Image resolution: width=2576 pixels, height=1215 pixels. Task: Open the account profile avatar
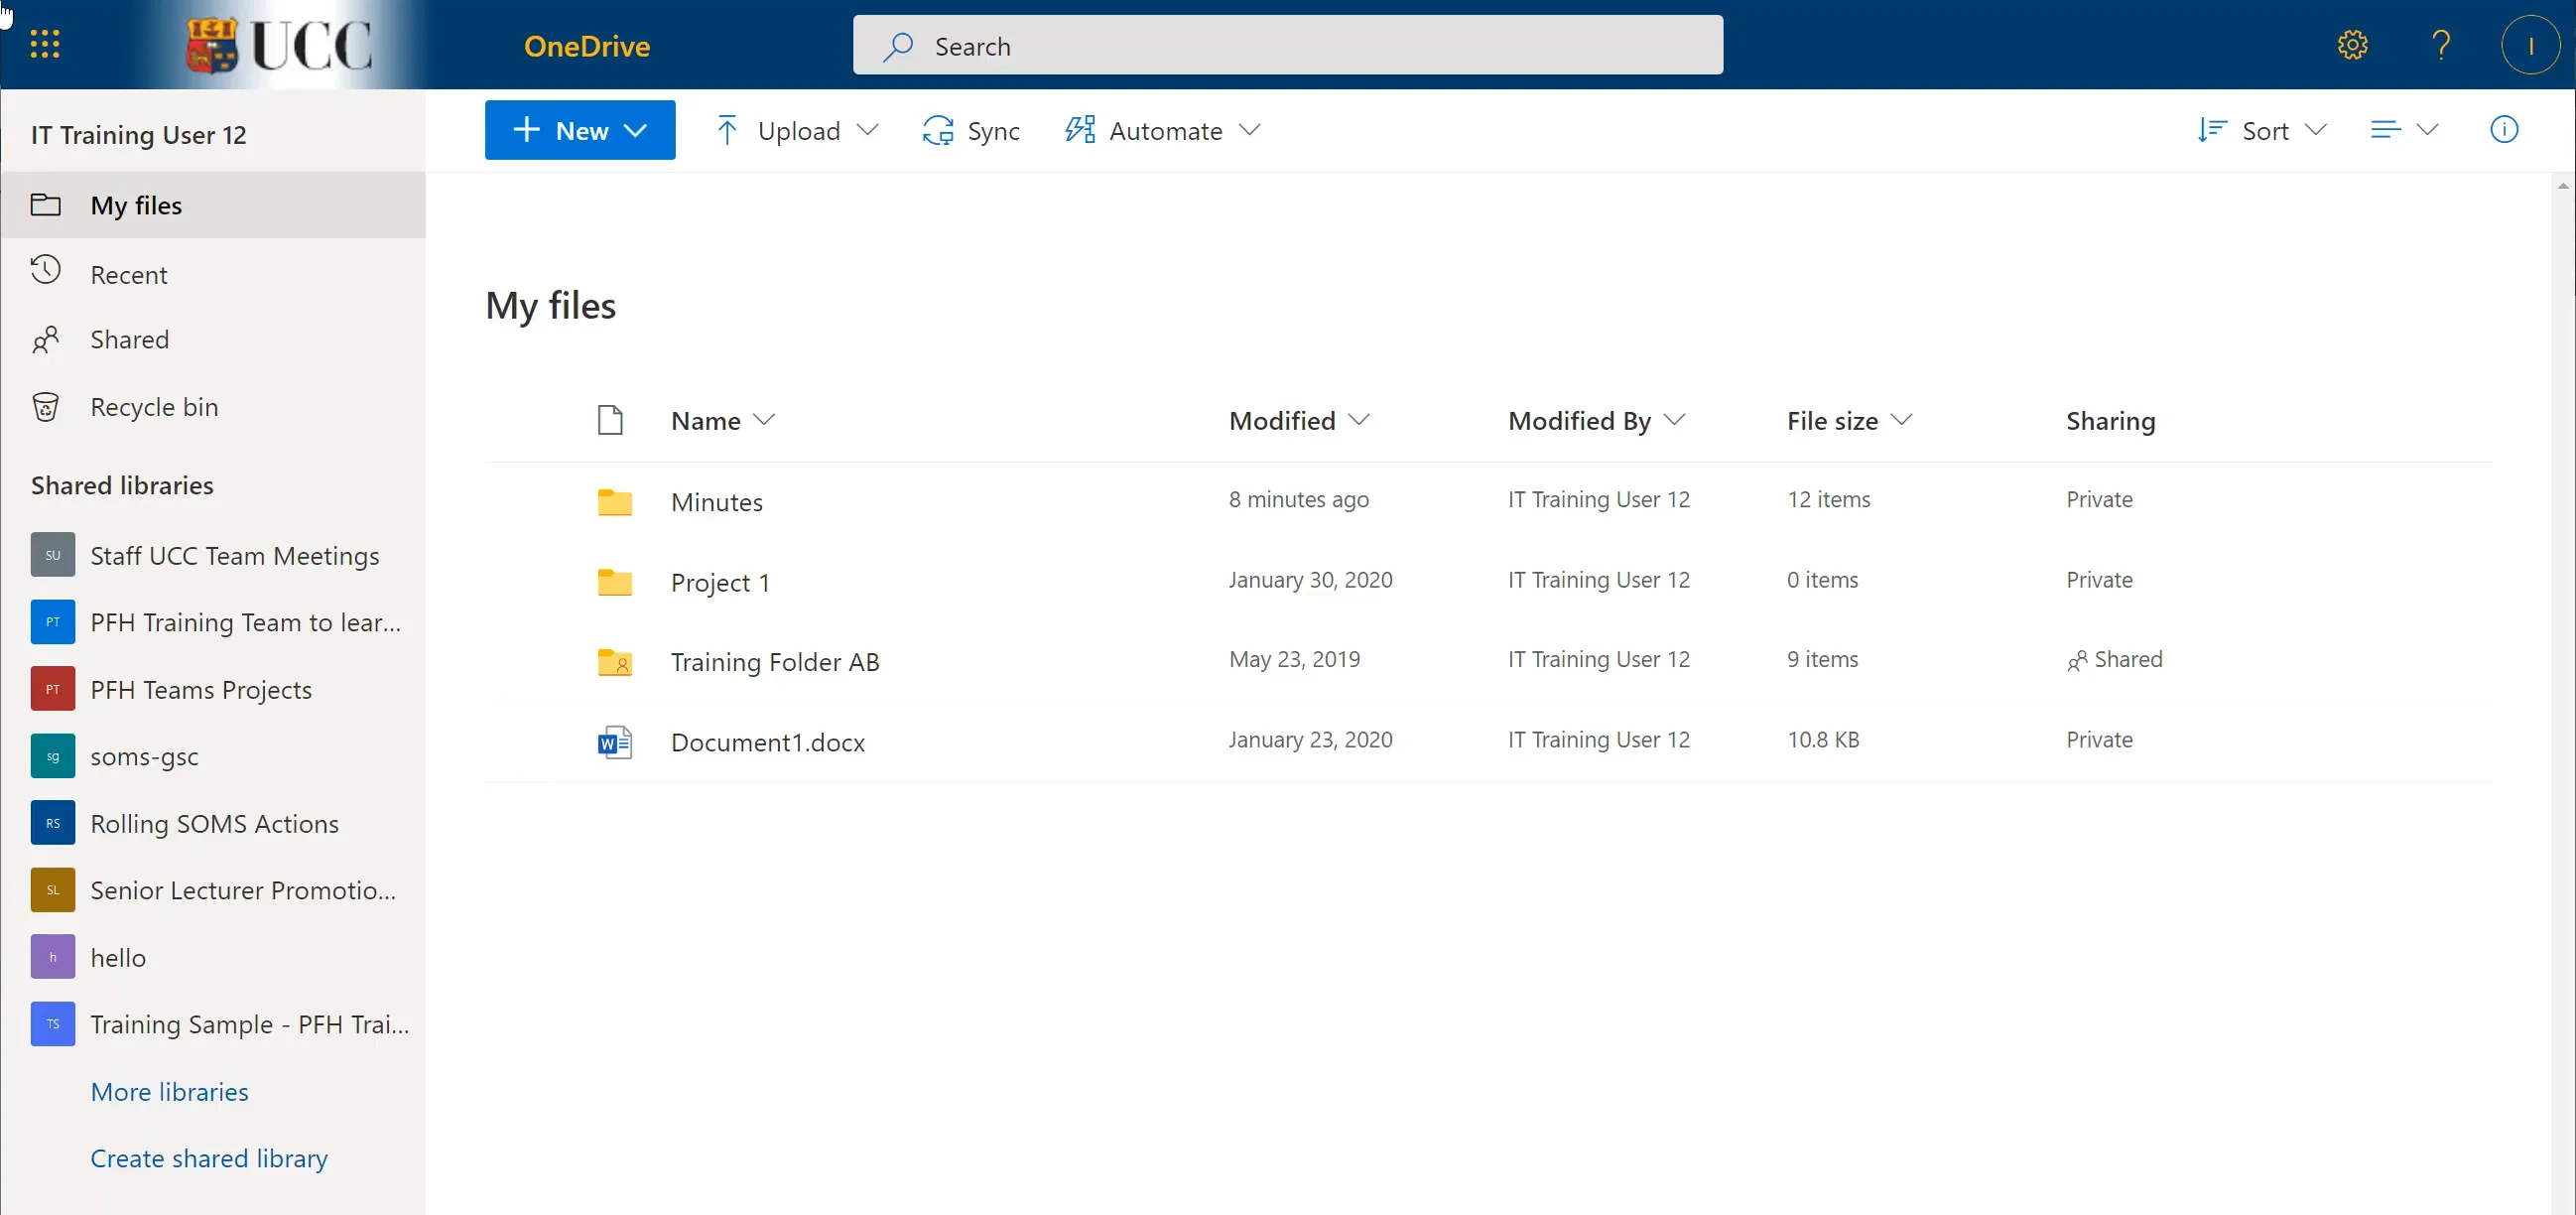pyautogui.click(x=2530, y=45)
